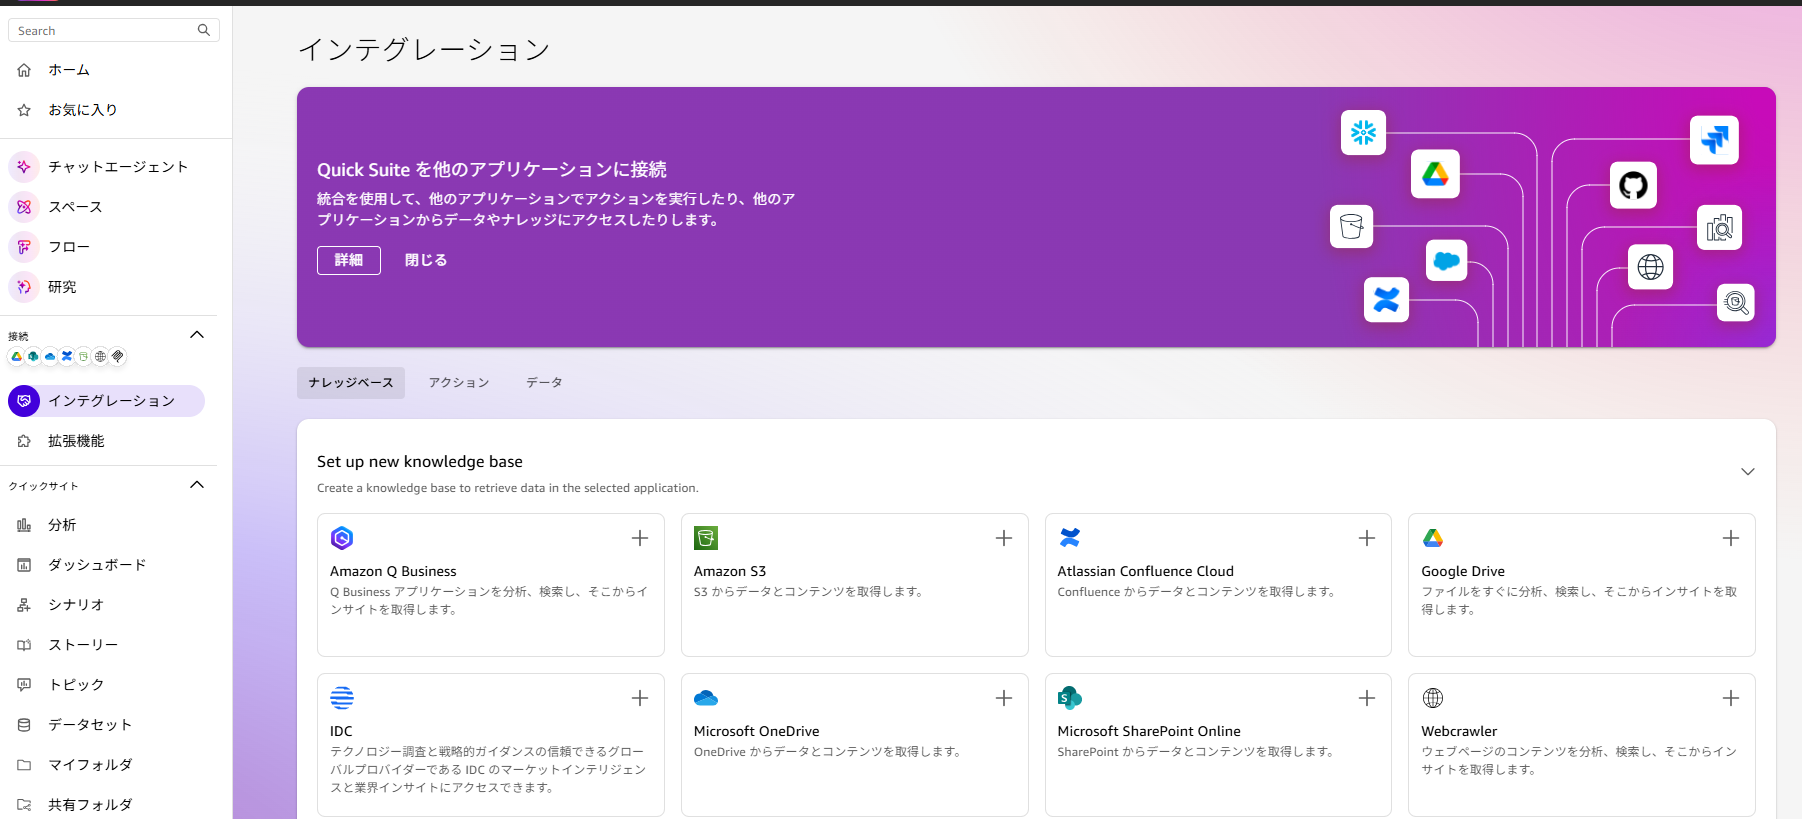The image size is (1802, 819).
Task: Open 共有フォルダ in sidebar
Action: (x=90, y=805)
